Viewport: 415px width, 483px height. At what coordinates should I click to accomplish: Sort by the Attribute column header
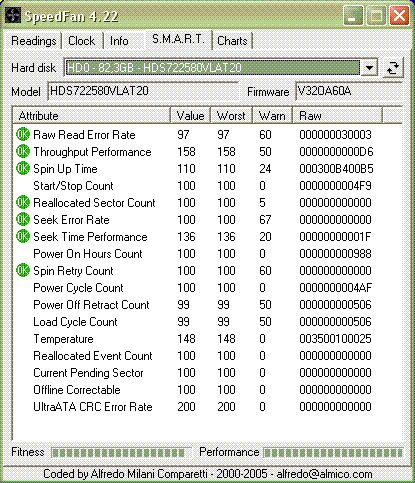[x=91, y=116]
